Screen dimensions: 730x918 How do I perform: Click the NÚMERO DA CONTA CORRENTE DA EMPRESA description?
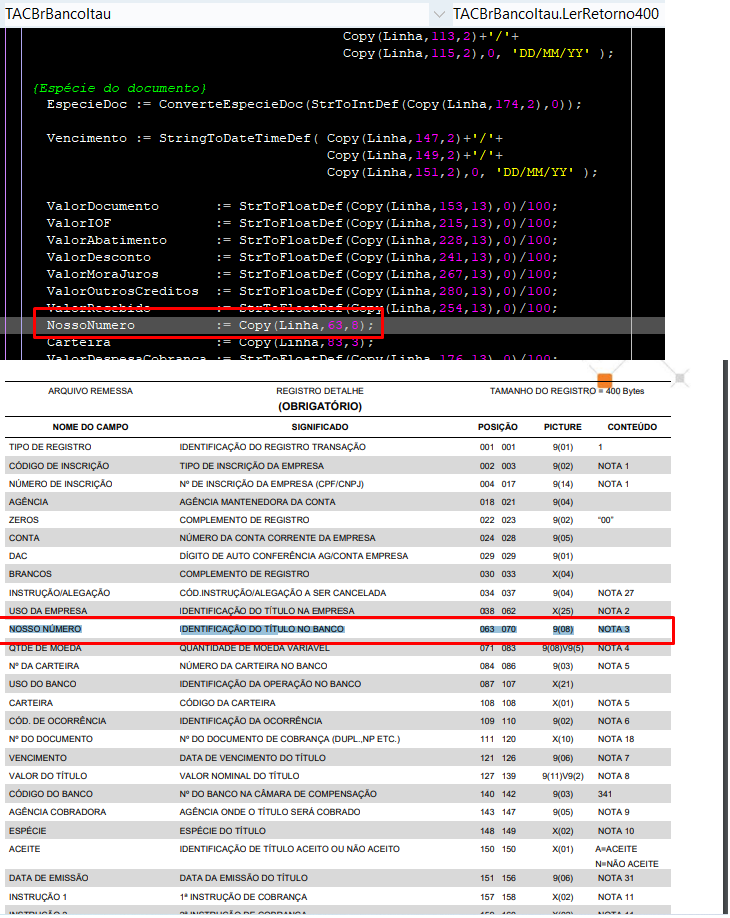point(277,538)
